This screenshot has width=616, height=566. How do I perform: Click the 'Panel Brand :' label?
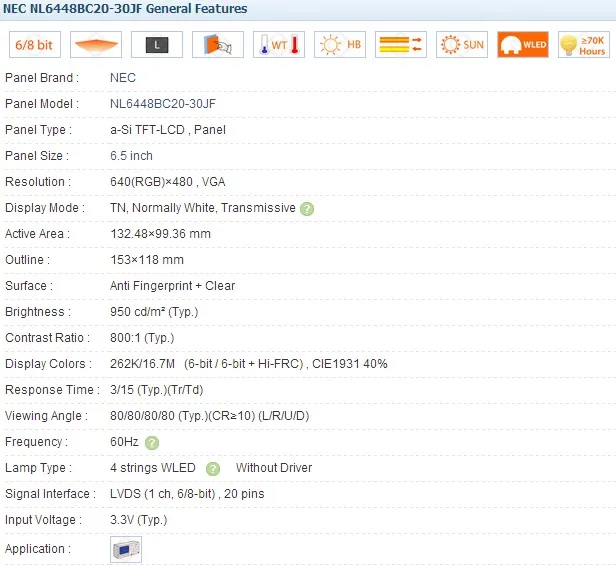coord(42,78)
